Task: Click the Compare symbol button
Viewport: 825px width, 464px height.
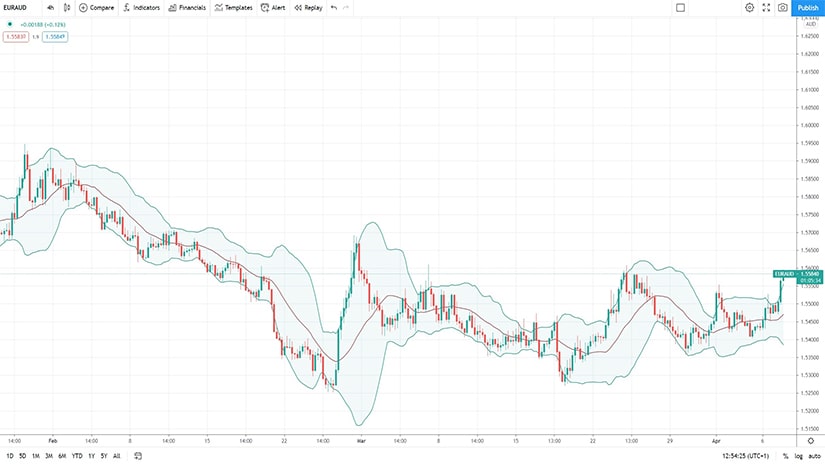Action: point(96,7)
